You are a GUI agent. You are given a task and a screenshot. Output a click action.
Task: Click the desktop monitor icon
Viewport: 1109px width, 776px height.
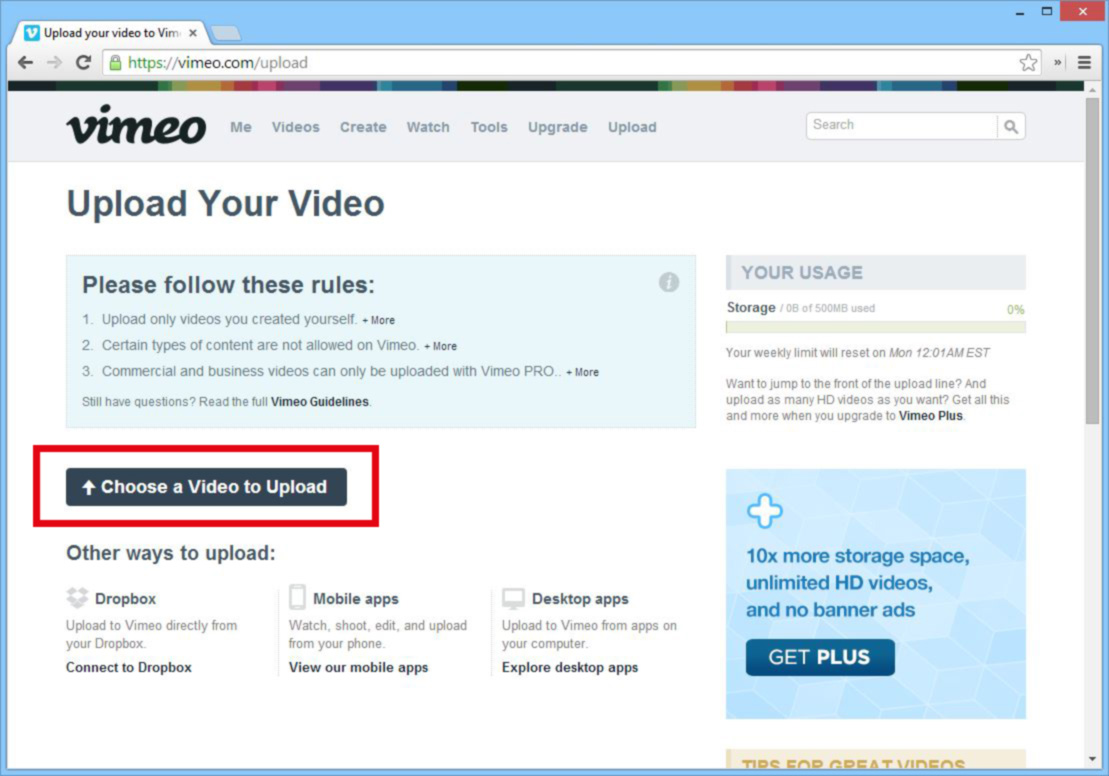tap(513, 598)
